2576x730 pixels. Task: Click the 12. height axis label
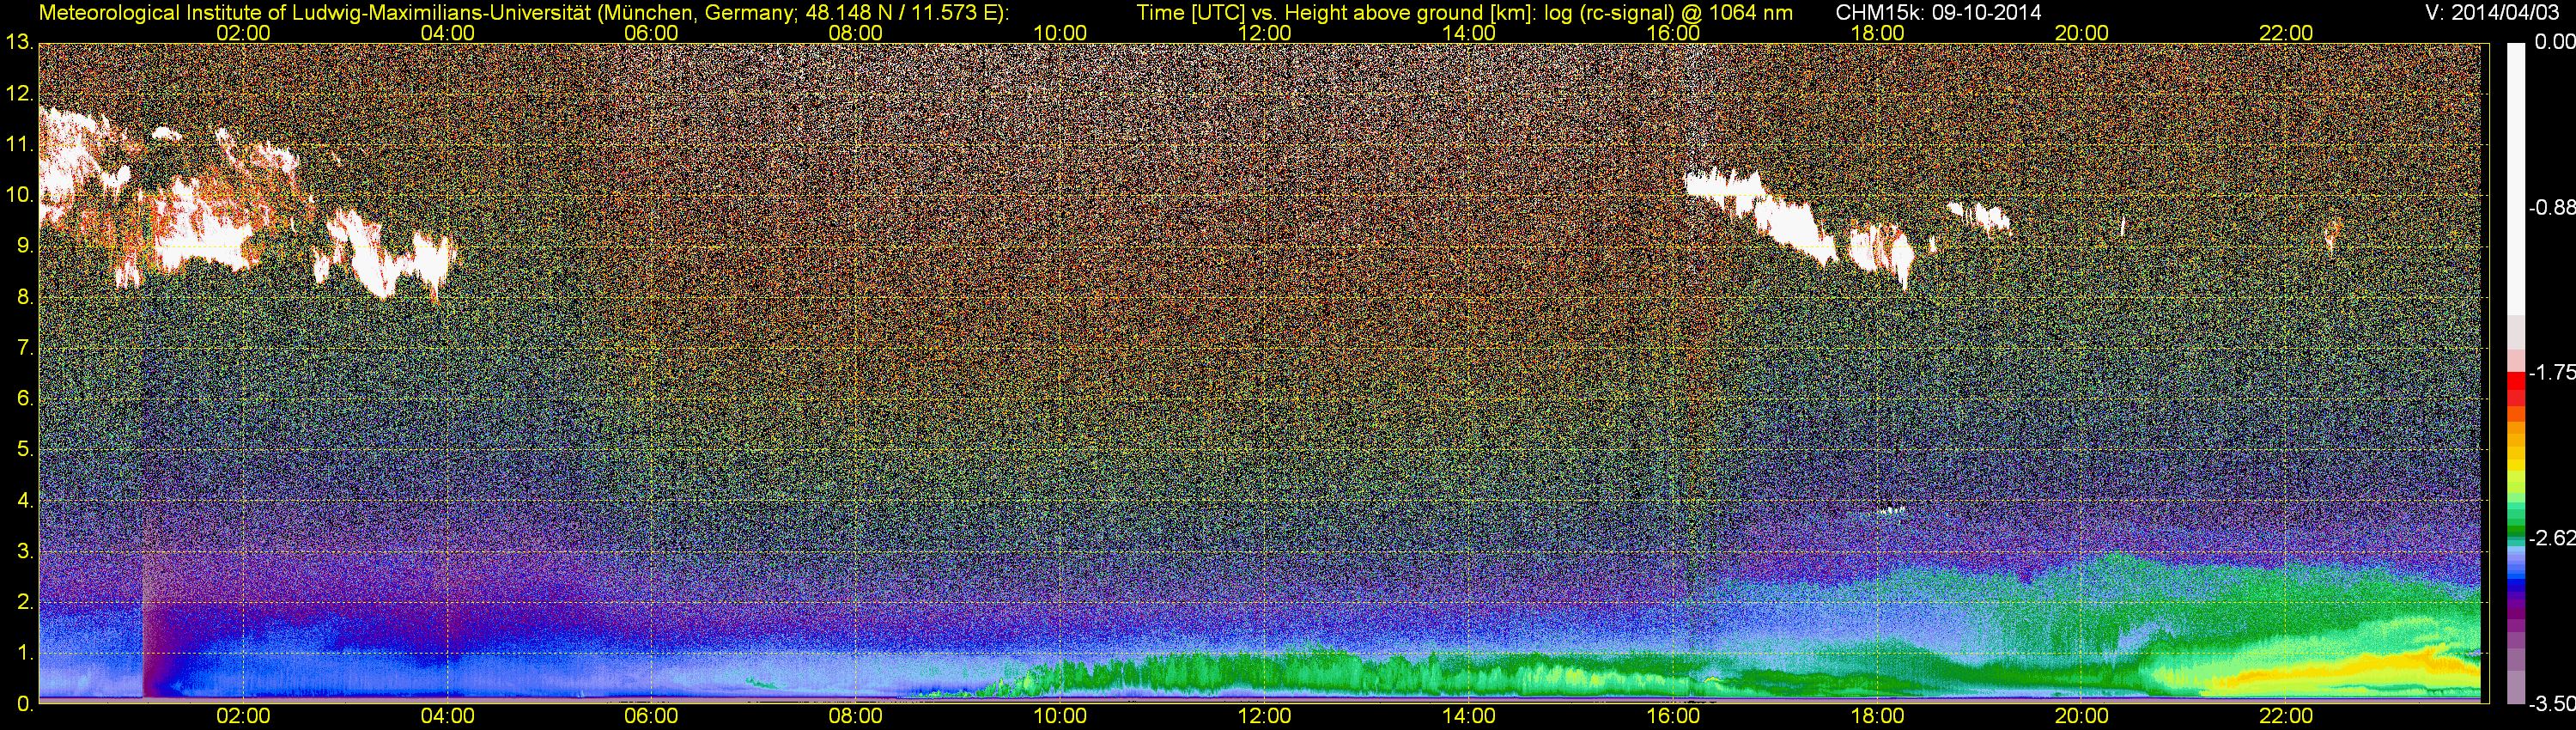pyautogui.click(x=20, y=93)
